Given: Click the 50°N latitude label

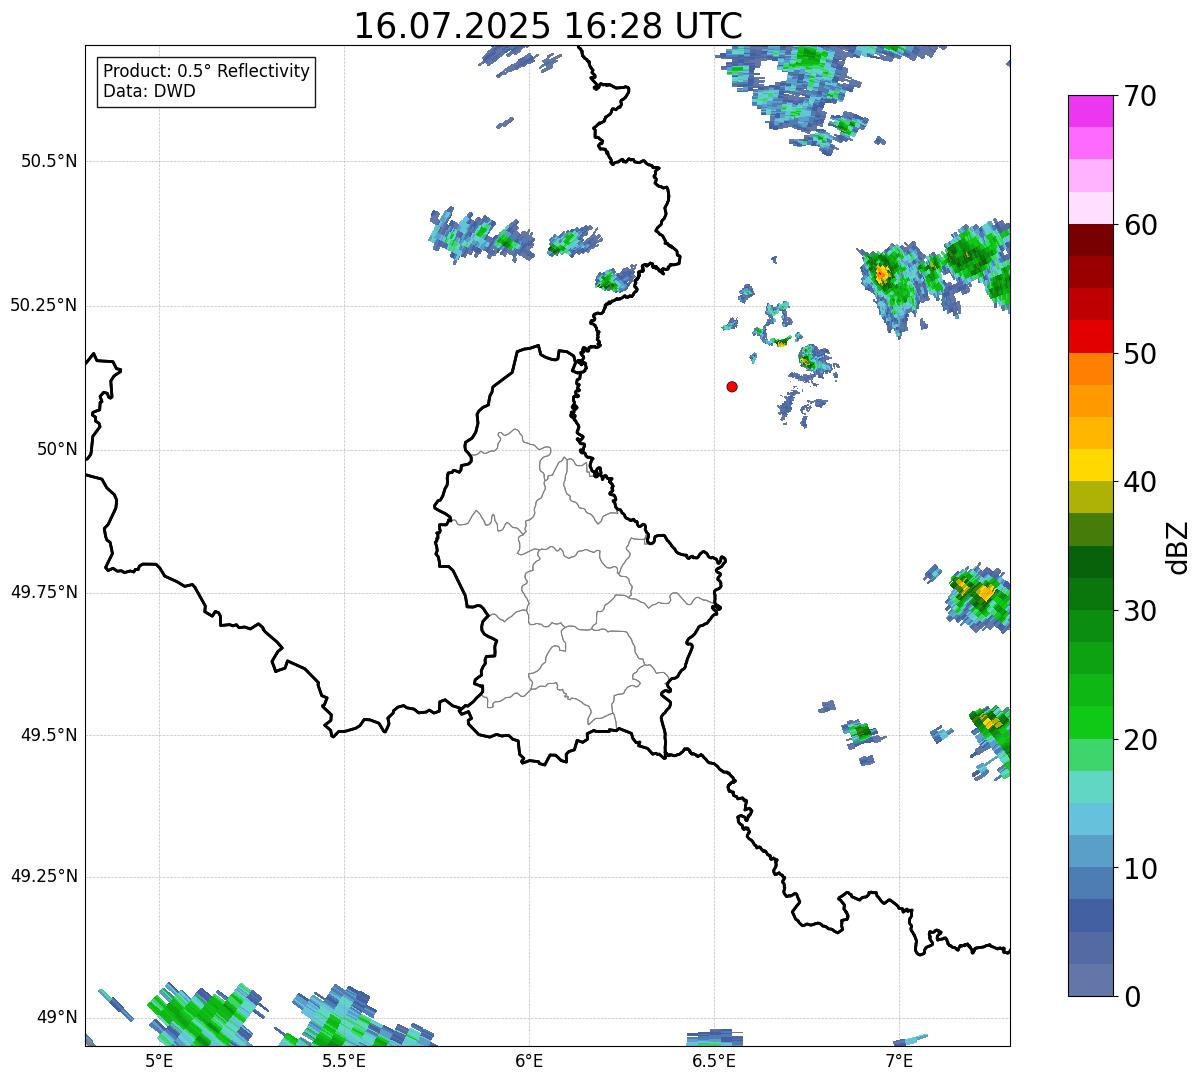Looking at the screenshot, I should coord(57,449).
